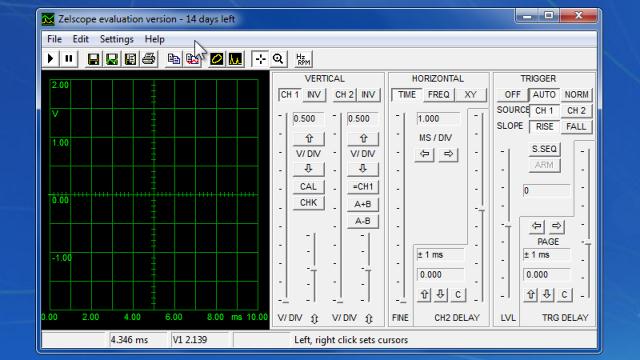Viewport: 640px width, 360px height.
Task: Set trigger mode to AUTO
Action: [544, 95]
